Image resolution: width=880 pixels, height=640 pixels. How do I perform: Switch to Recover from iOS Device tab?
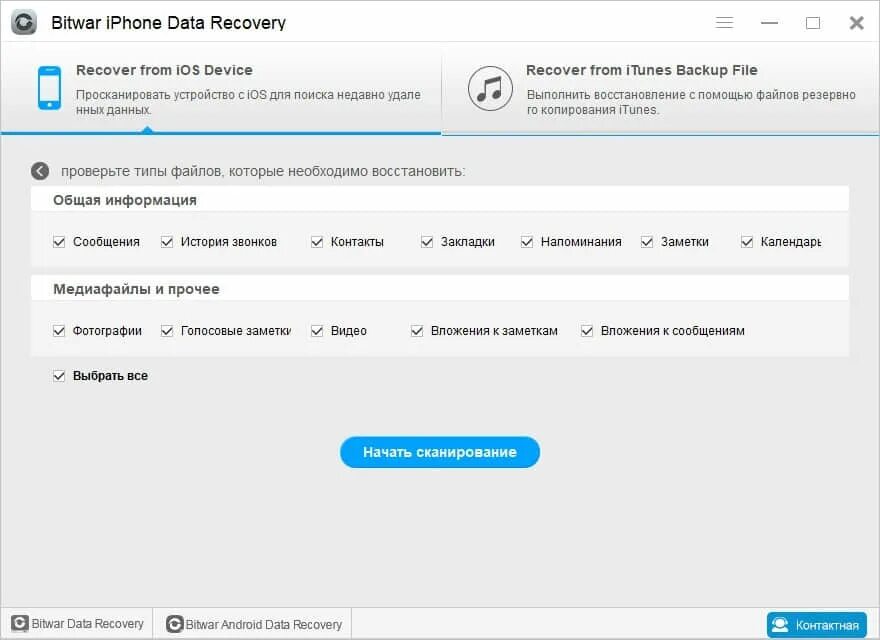(x=221, y=88)
